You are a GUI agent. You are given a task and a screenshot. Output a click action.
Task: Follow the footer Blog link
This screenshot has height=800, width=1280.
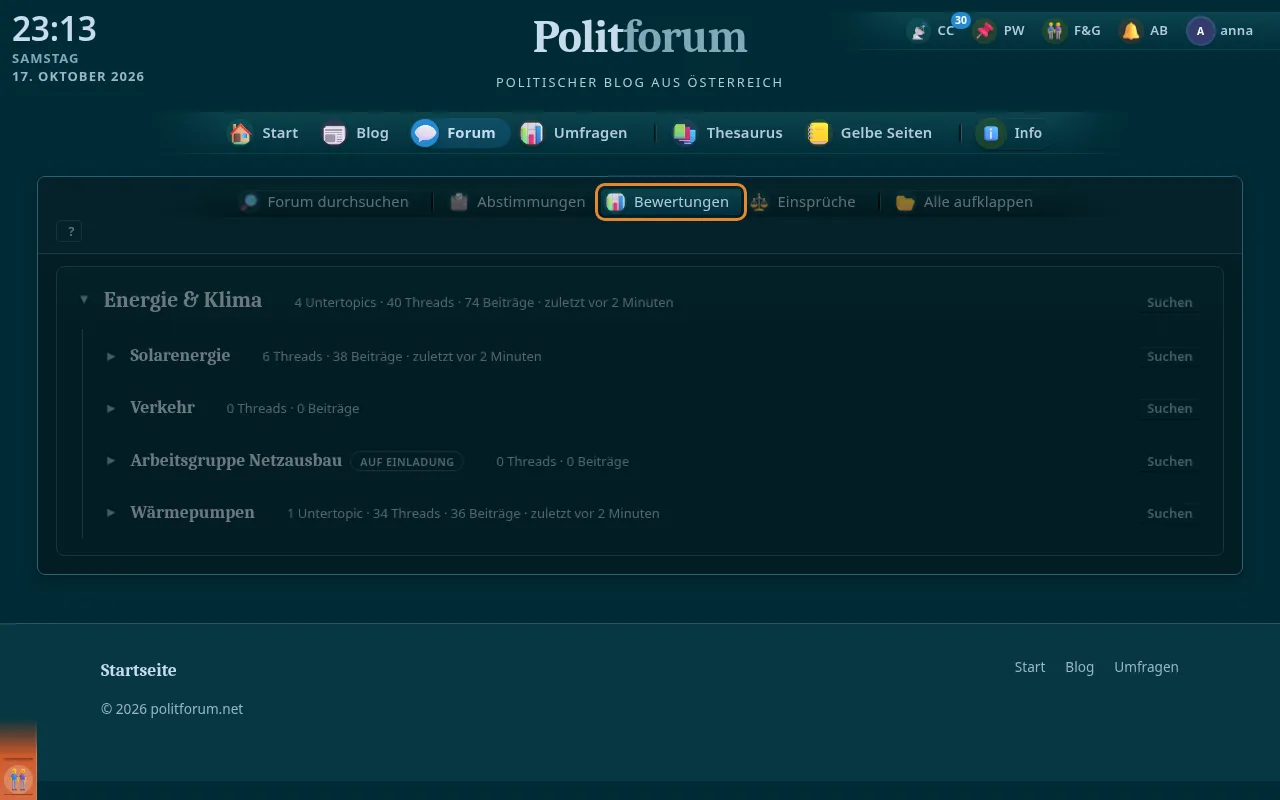point(1079,667)
